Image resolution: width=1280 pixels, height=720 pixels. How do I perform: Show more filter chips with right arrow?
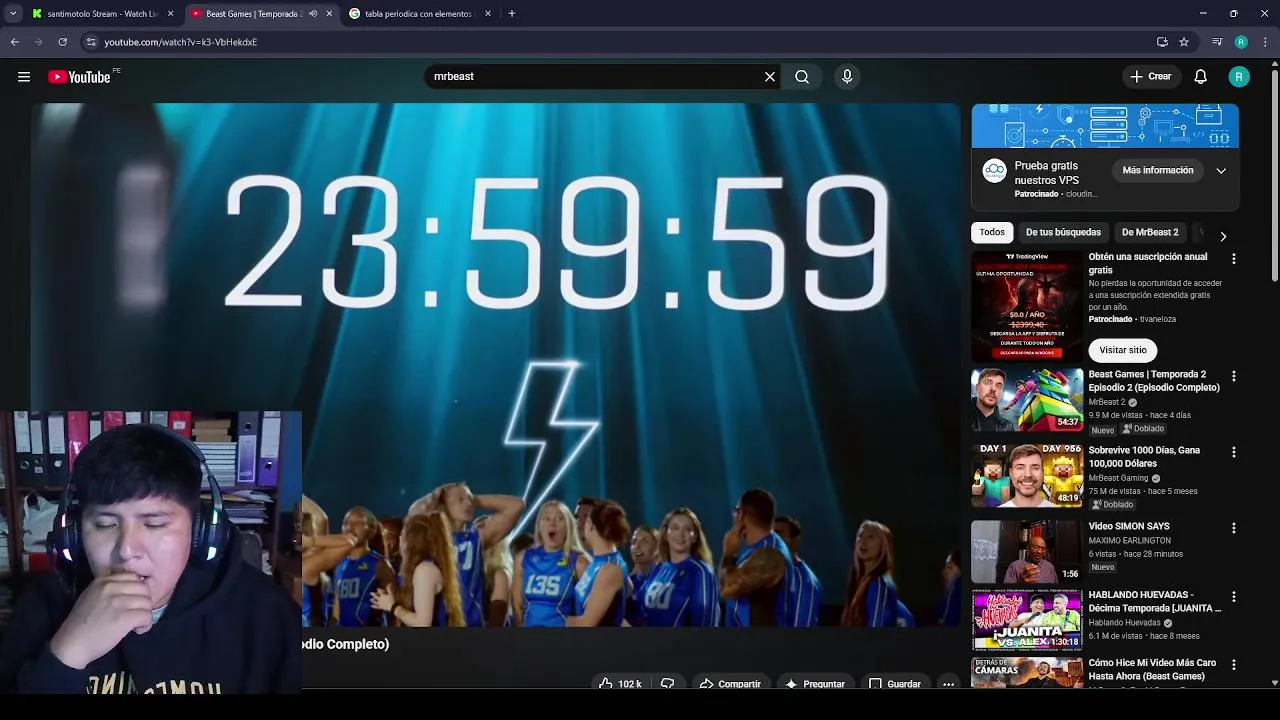tap(1222, 236)
